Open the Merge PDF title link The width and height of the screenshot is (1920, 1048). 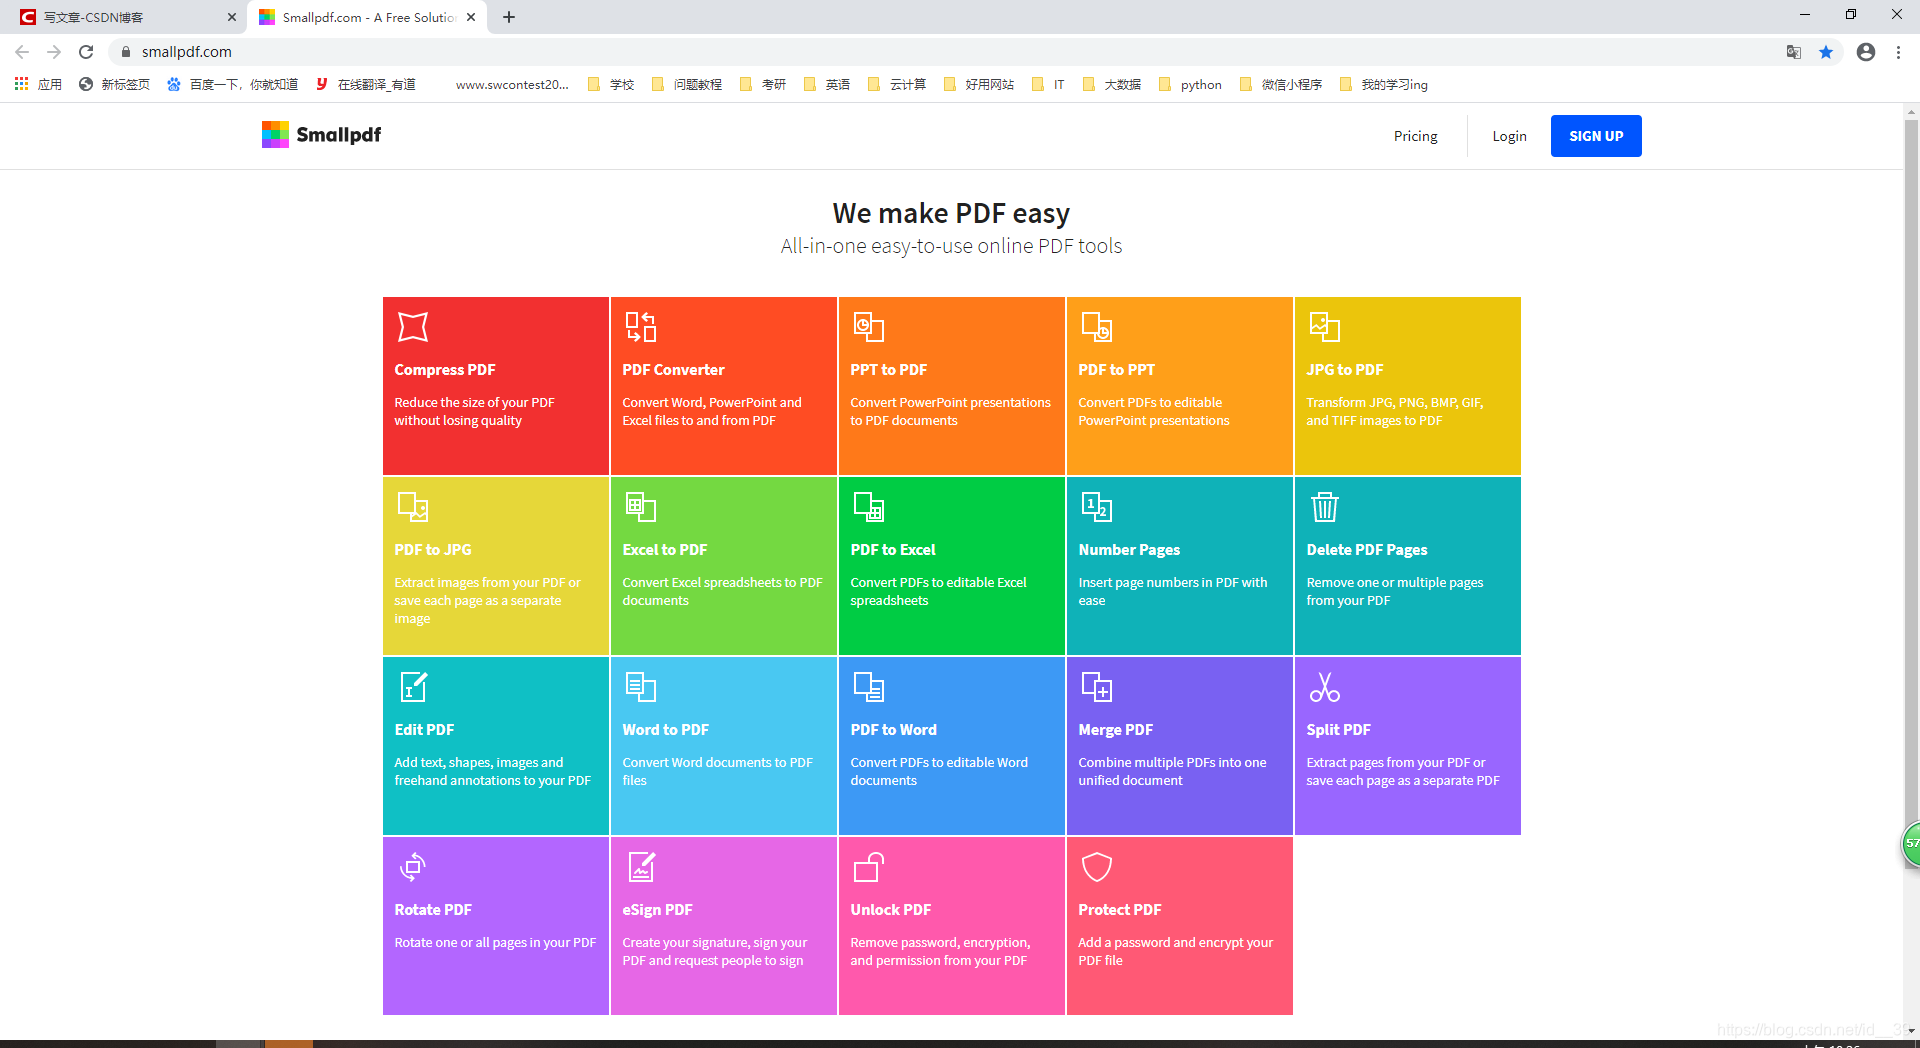tap(1115, 730)
